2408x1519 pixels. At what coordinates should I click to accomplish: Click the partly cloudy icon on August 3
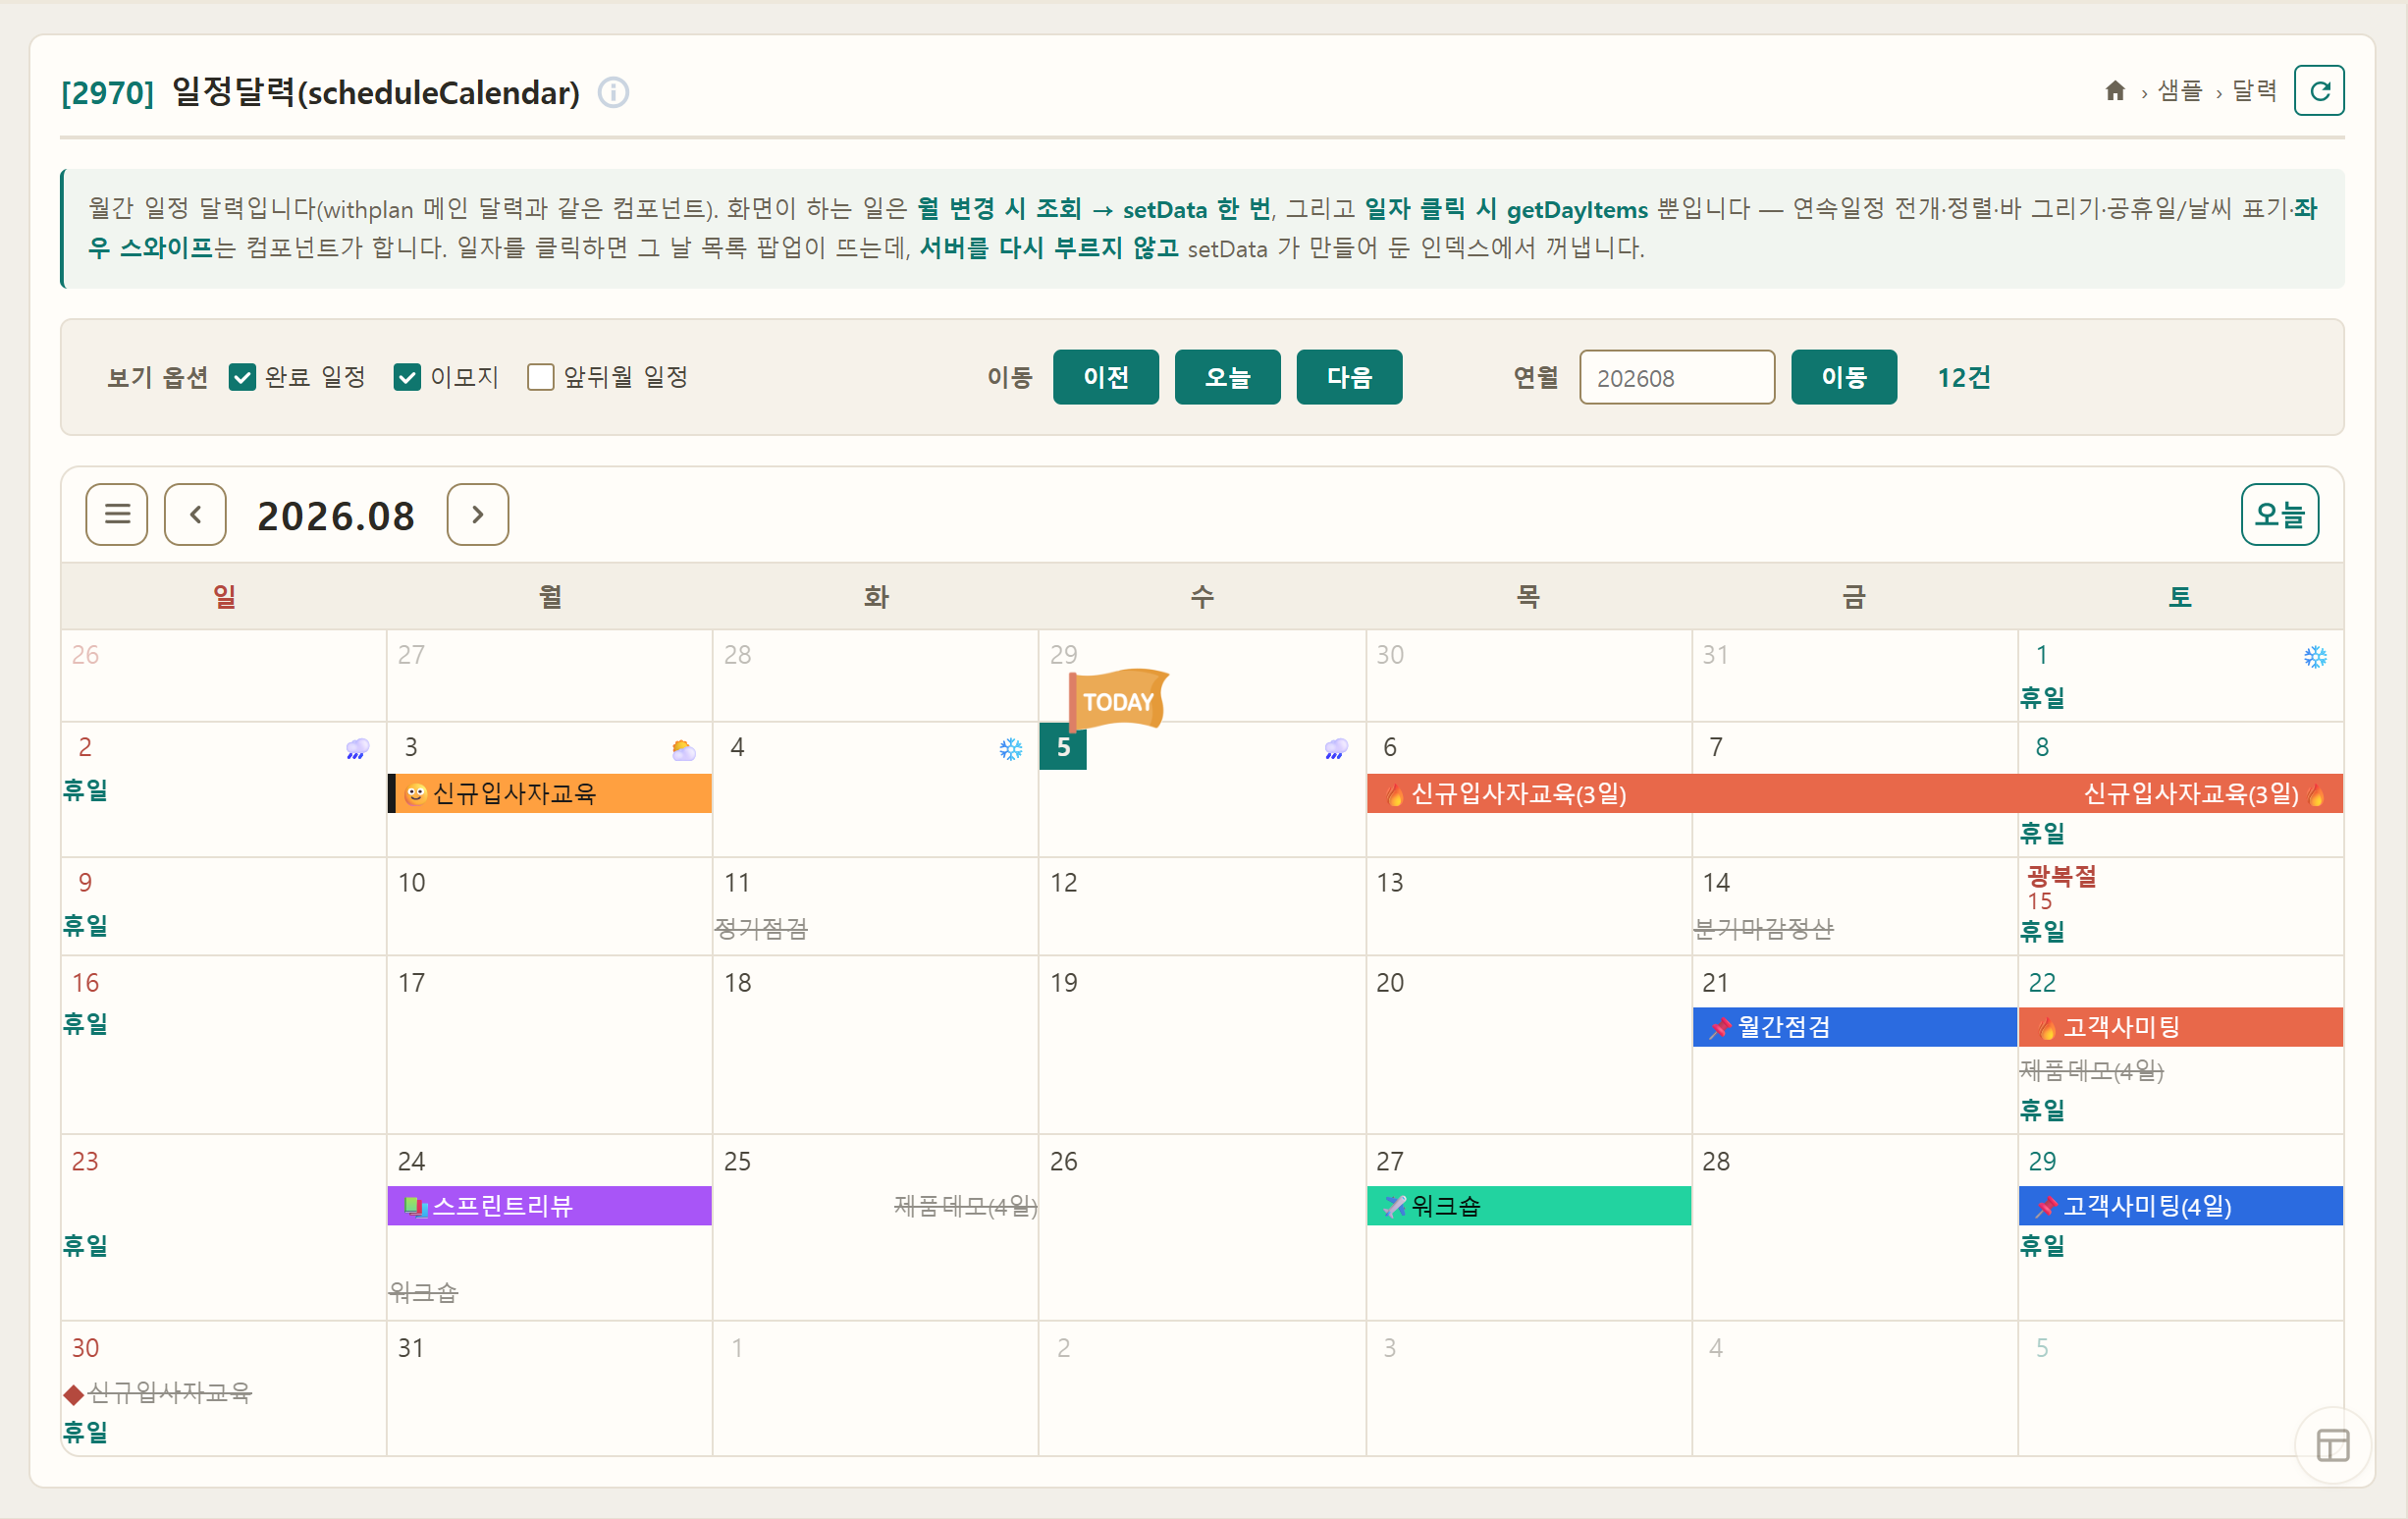(x=684, y=749)
